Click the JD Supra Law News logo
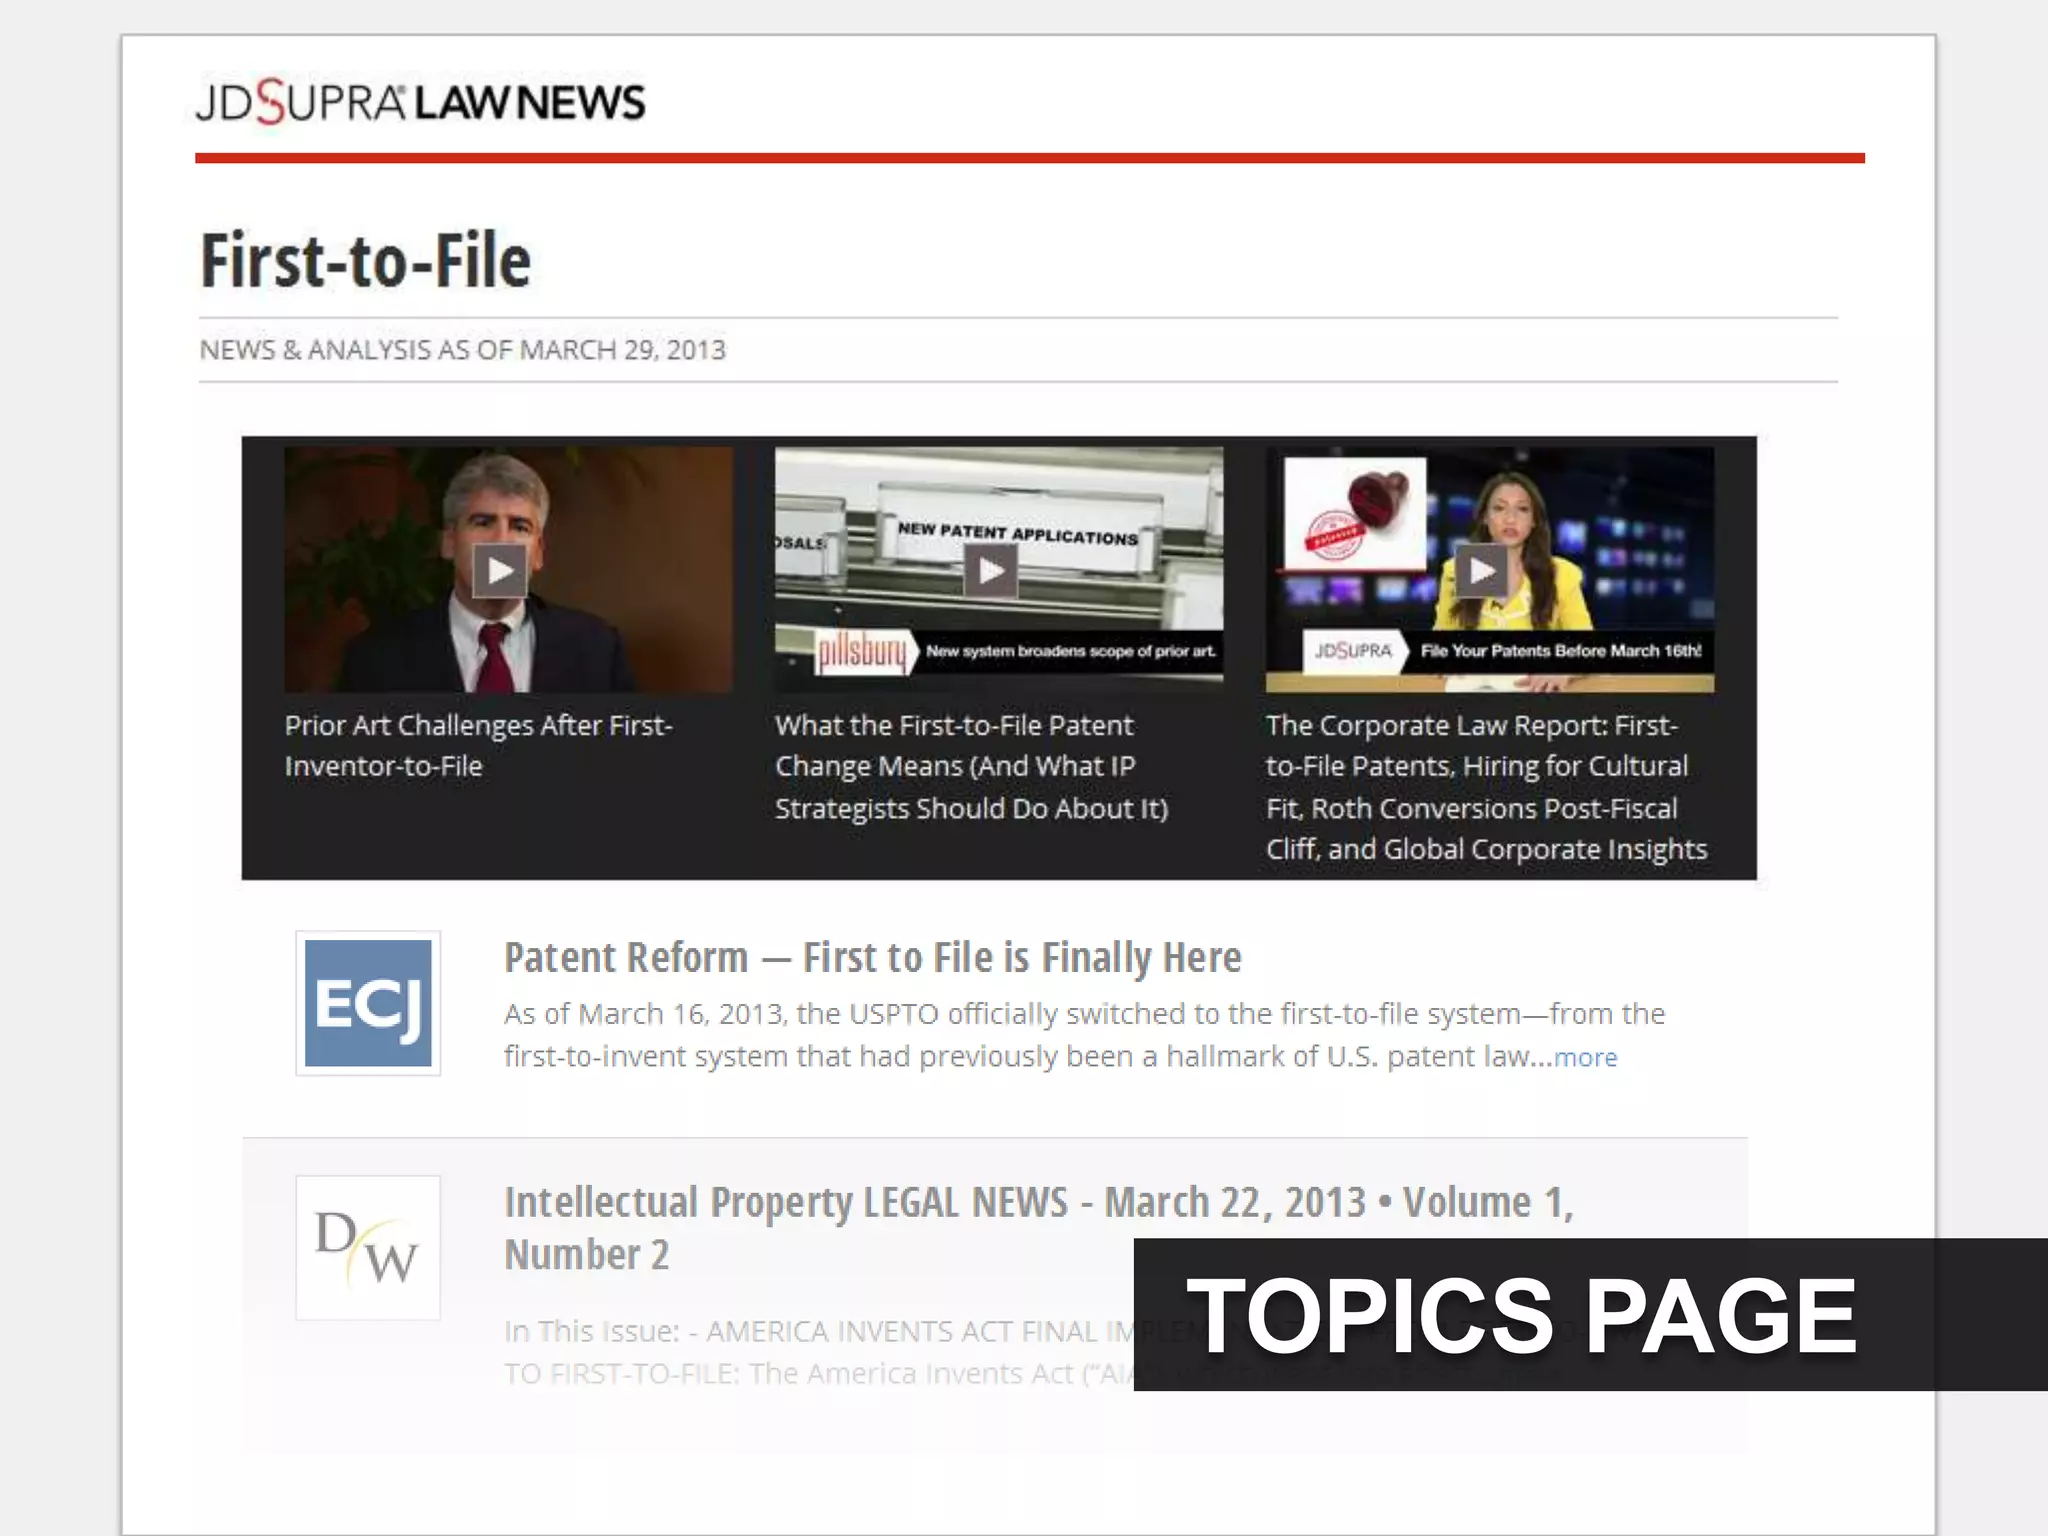 coord(420,101)
